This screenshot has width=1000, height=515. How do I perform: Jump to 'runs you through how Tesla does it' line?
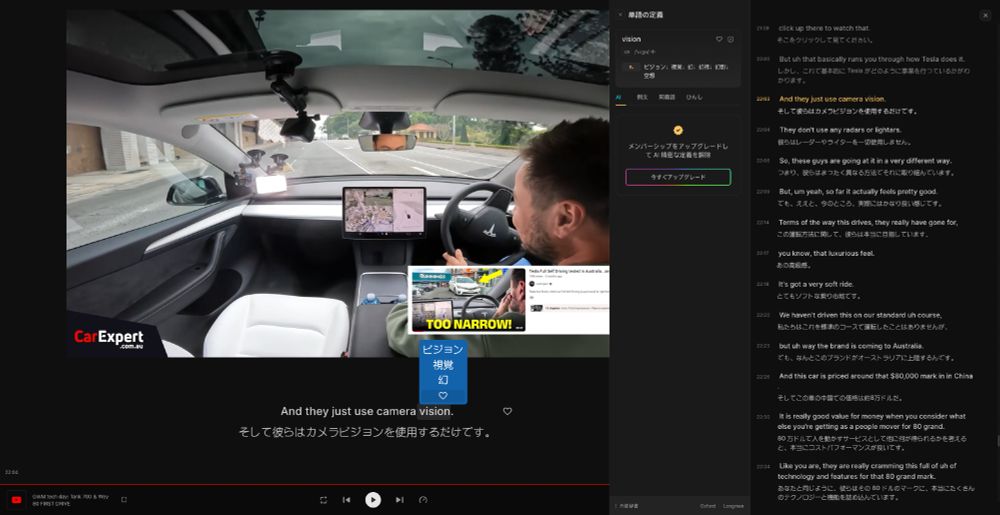pyautogui.click(x=872, y=59)
